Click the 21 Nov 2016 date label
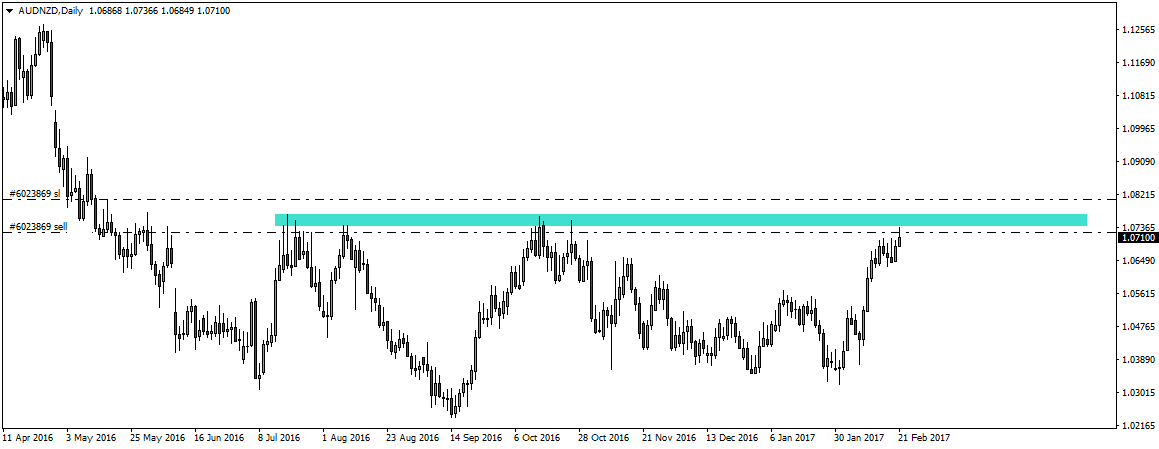The width and height of the screenshot is (1159, 449). click(x=669, y=438)
